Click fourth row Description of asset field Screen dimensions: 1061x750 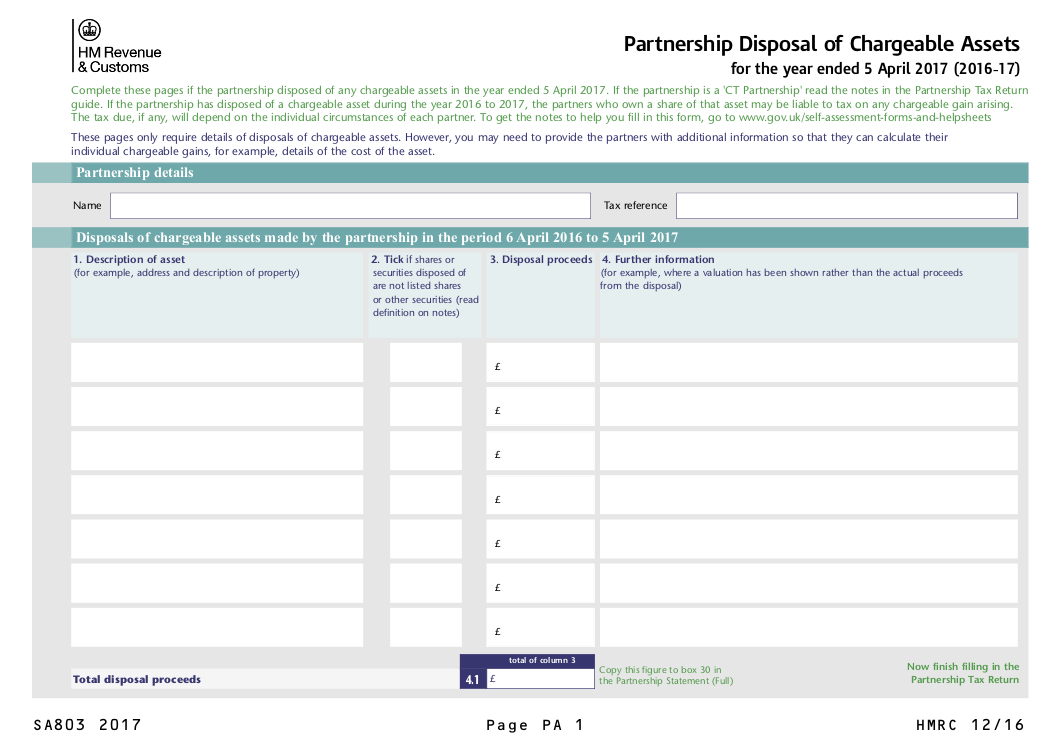coord(217,495)
